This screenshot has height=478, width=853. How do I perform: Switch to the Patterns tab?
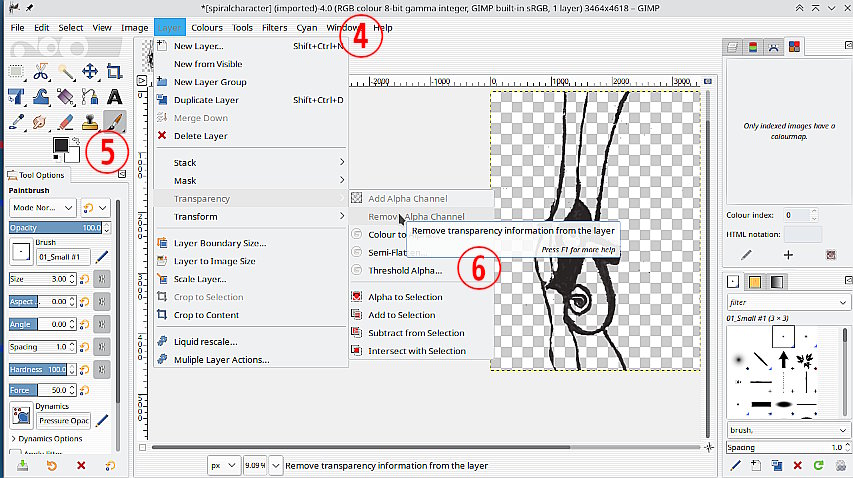pos(755,282)
